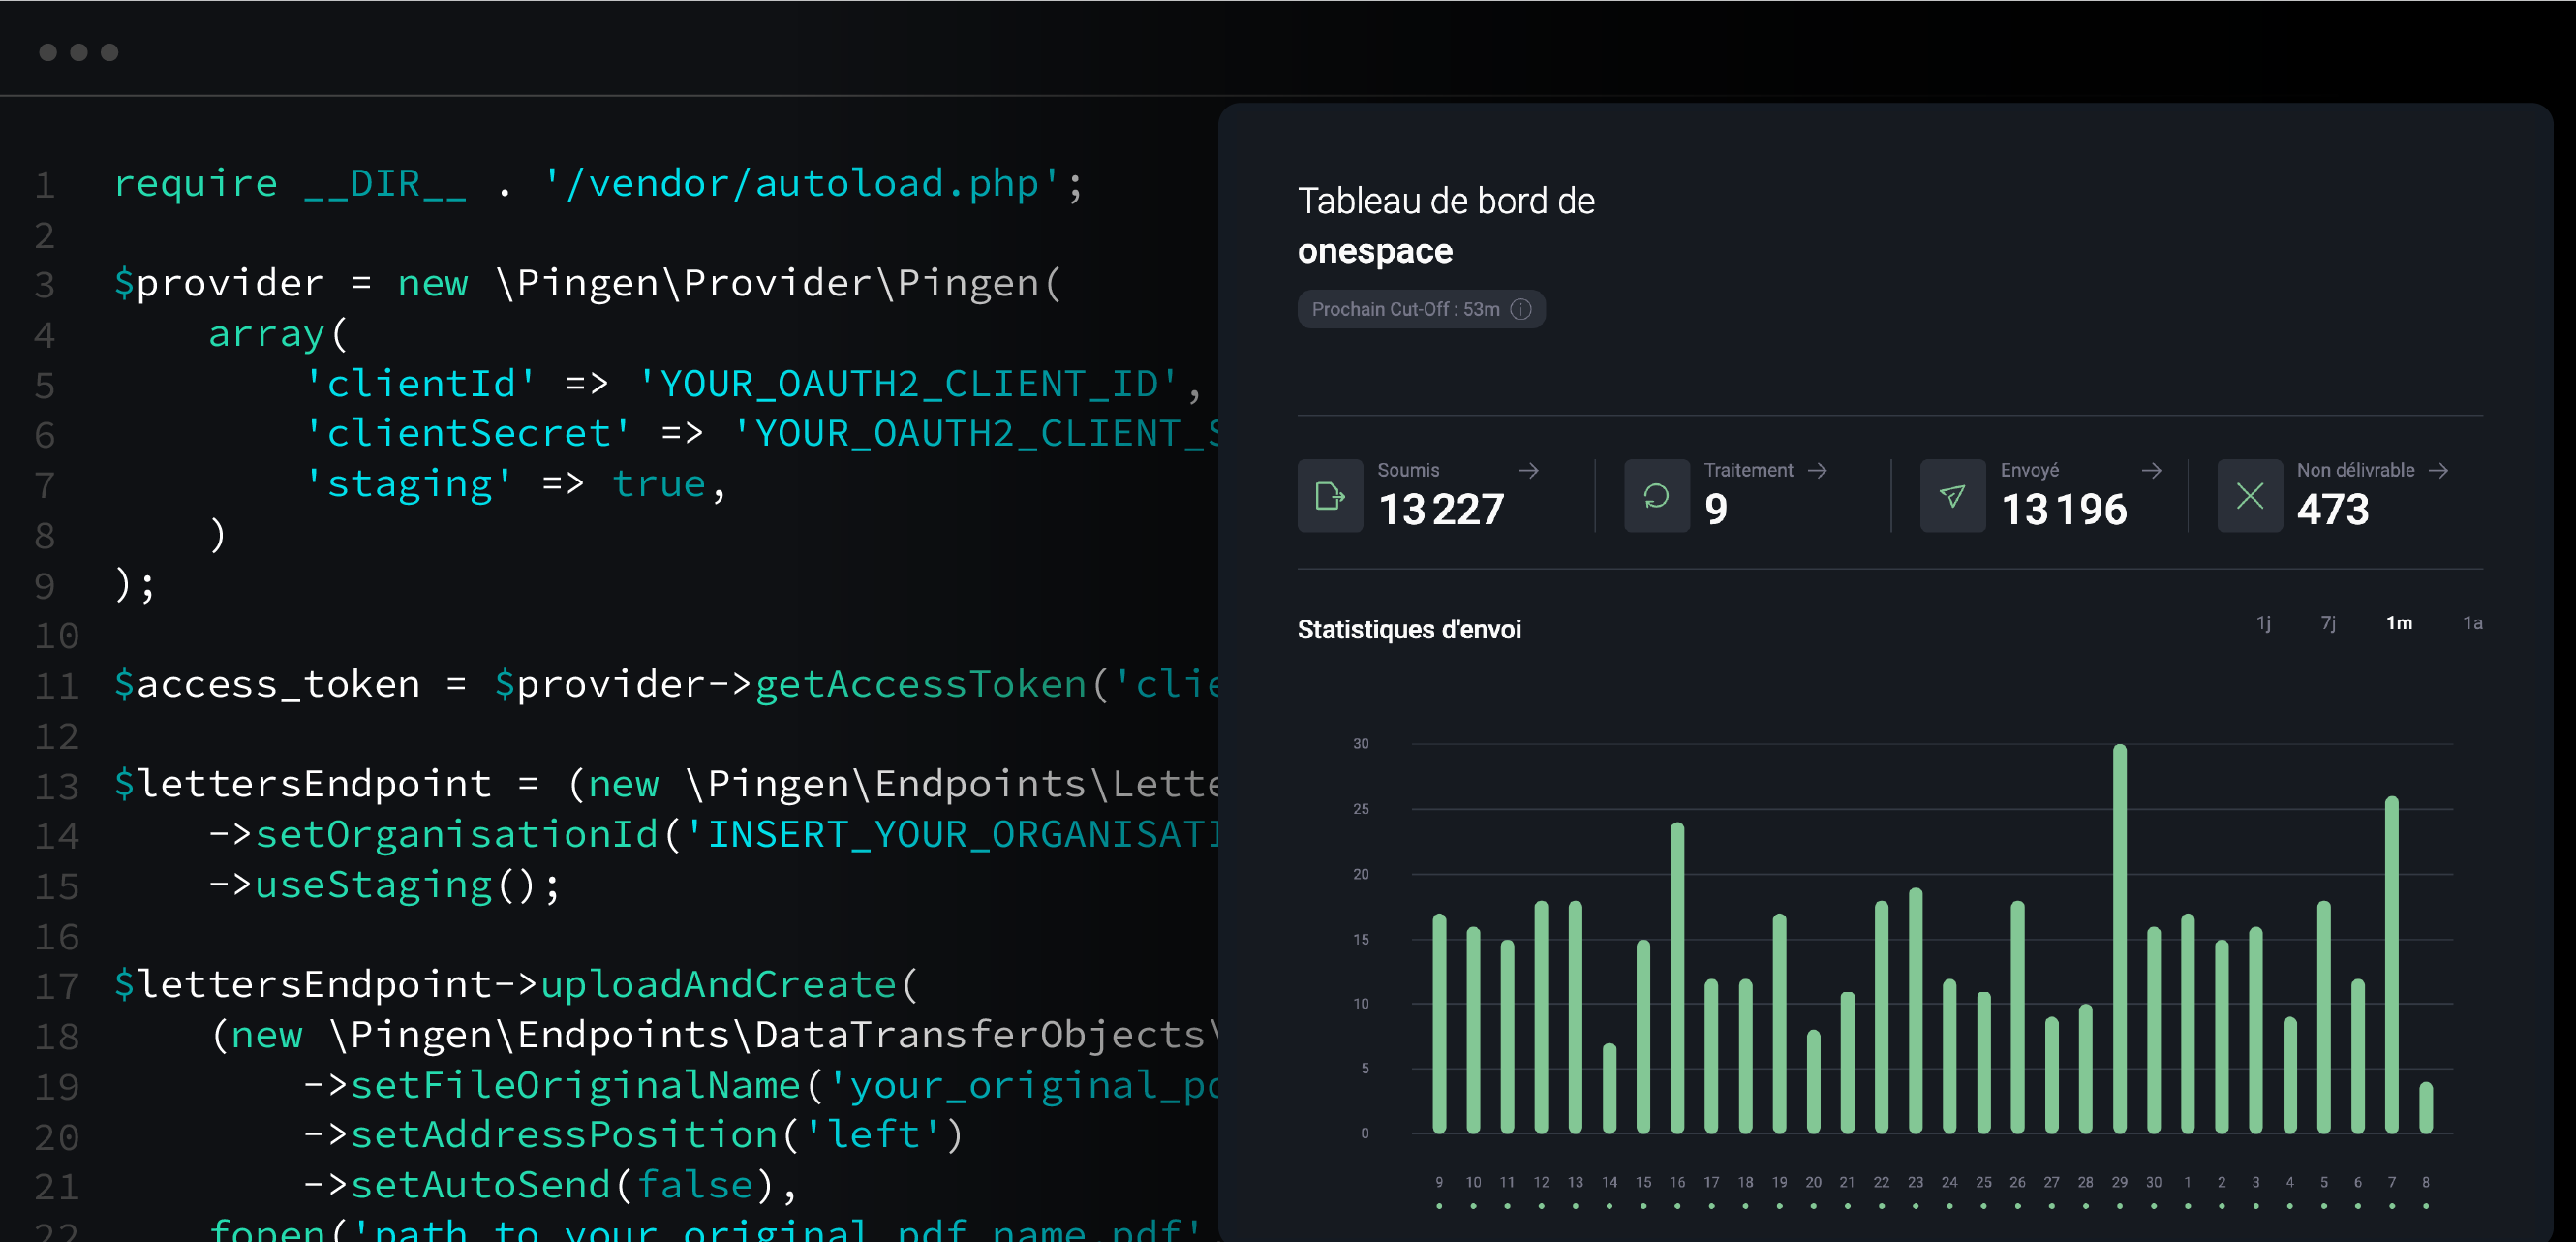Screen dimensions: 2576x1242
Task: Select the Envoyé paper-plane icon
Action: (1952, 495)
